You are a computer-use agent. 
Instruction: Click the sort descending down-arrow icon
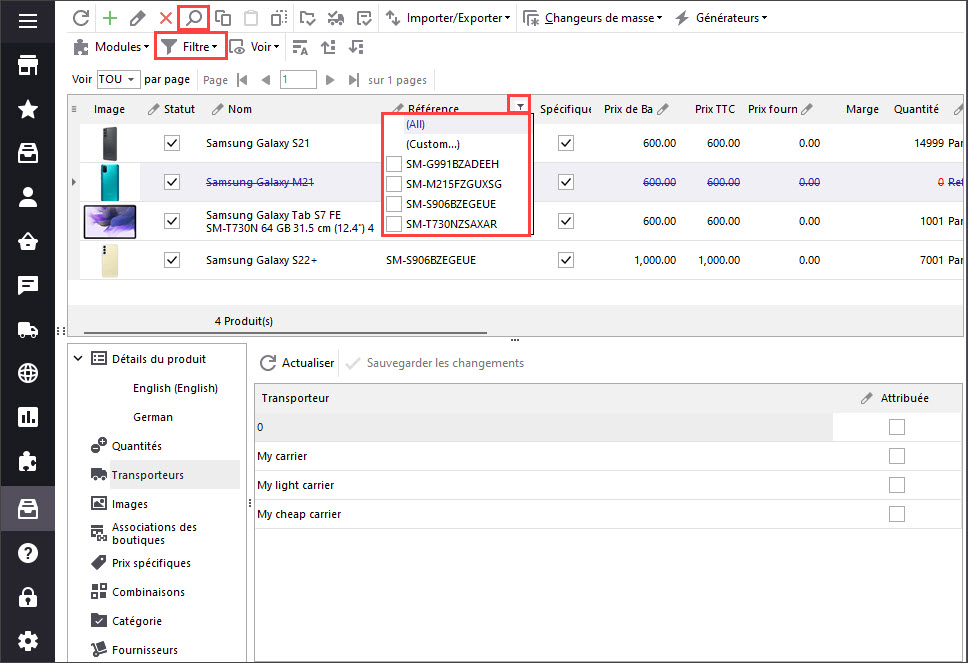(x=356, y=47)
